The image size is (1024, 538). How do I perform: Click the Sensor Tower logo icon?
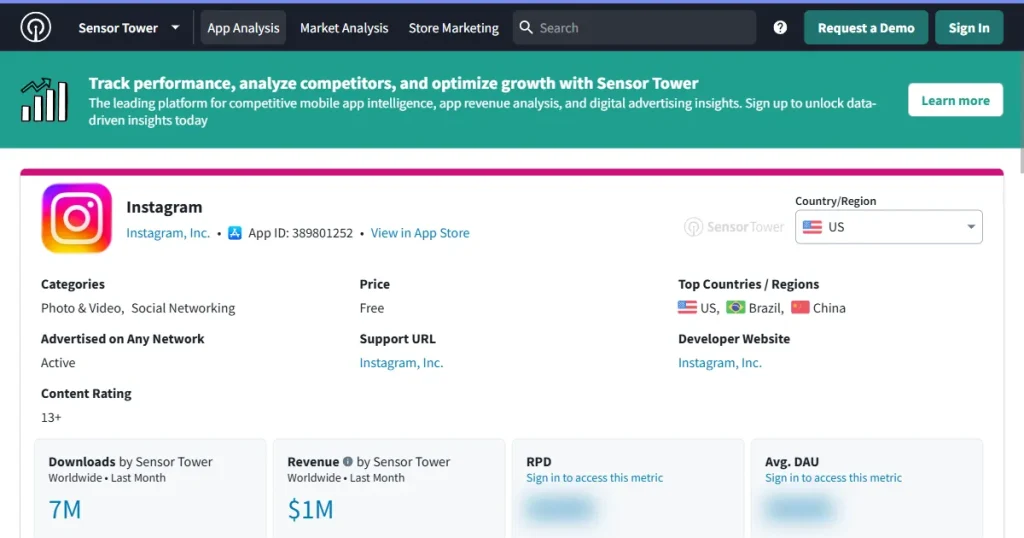click(x=35, y=27)
